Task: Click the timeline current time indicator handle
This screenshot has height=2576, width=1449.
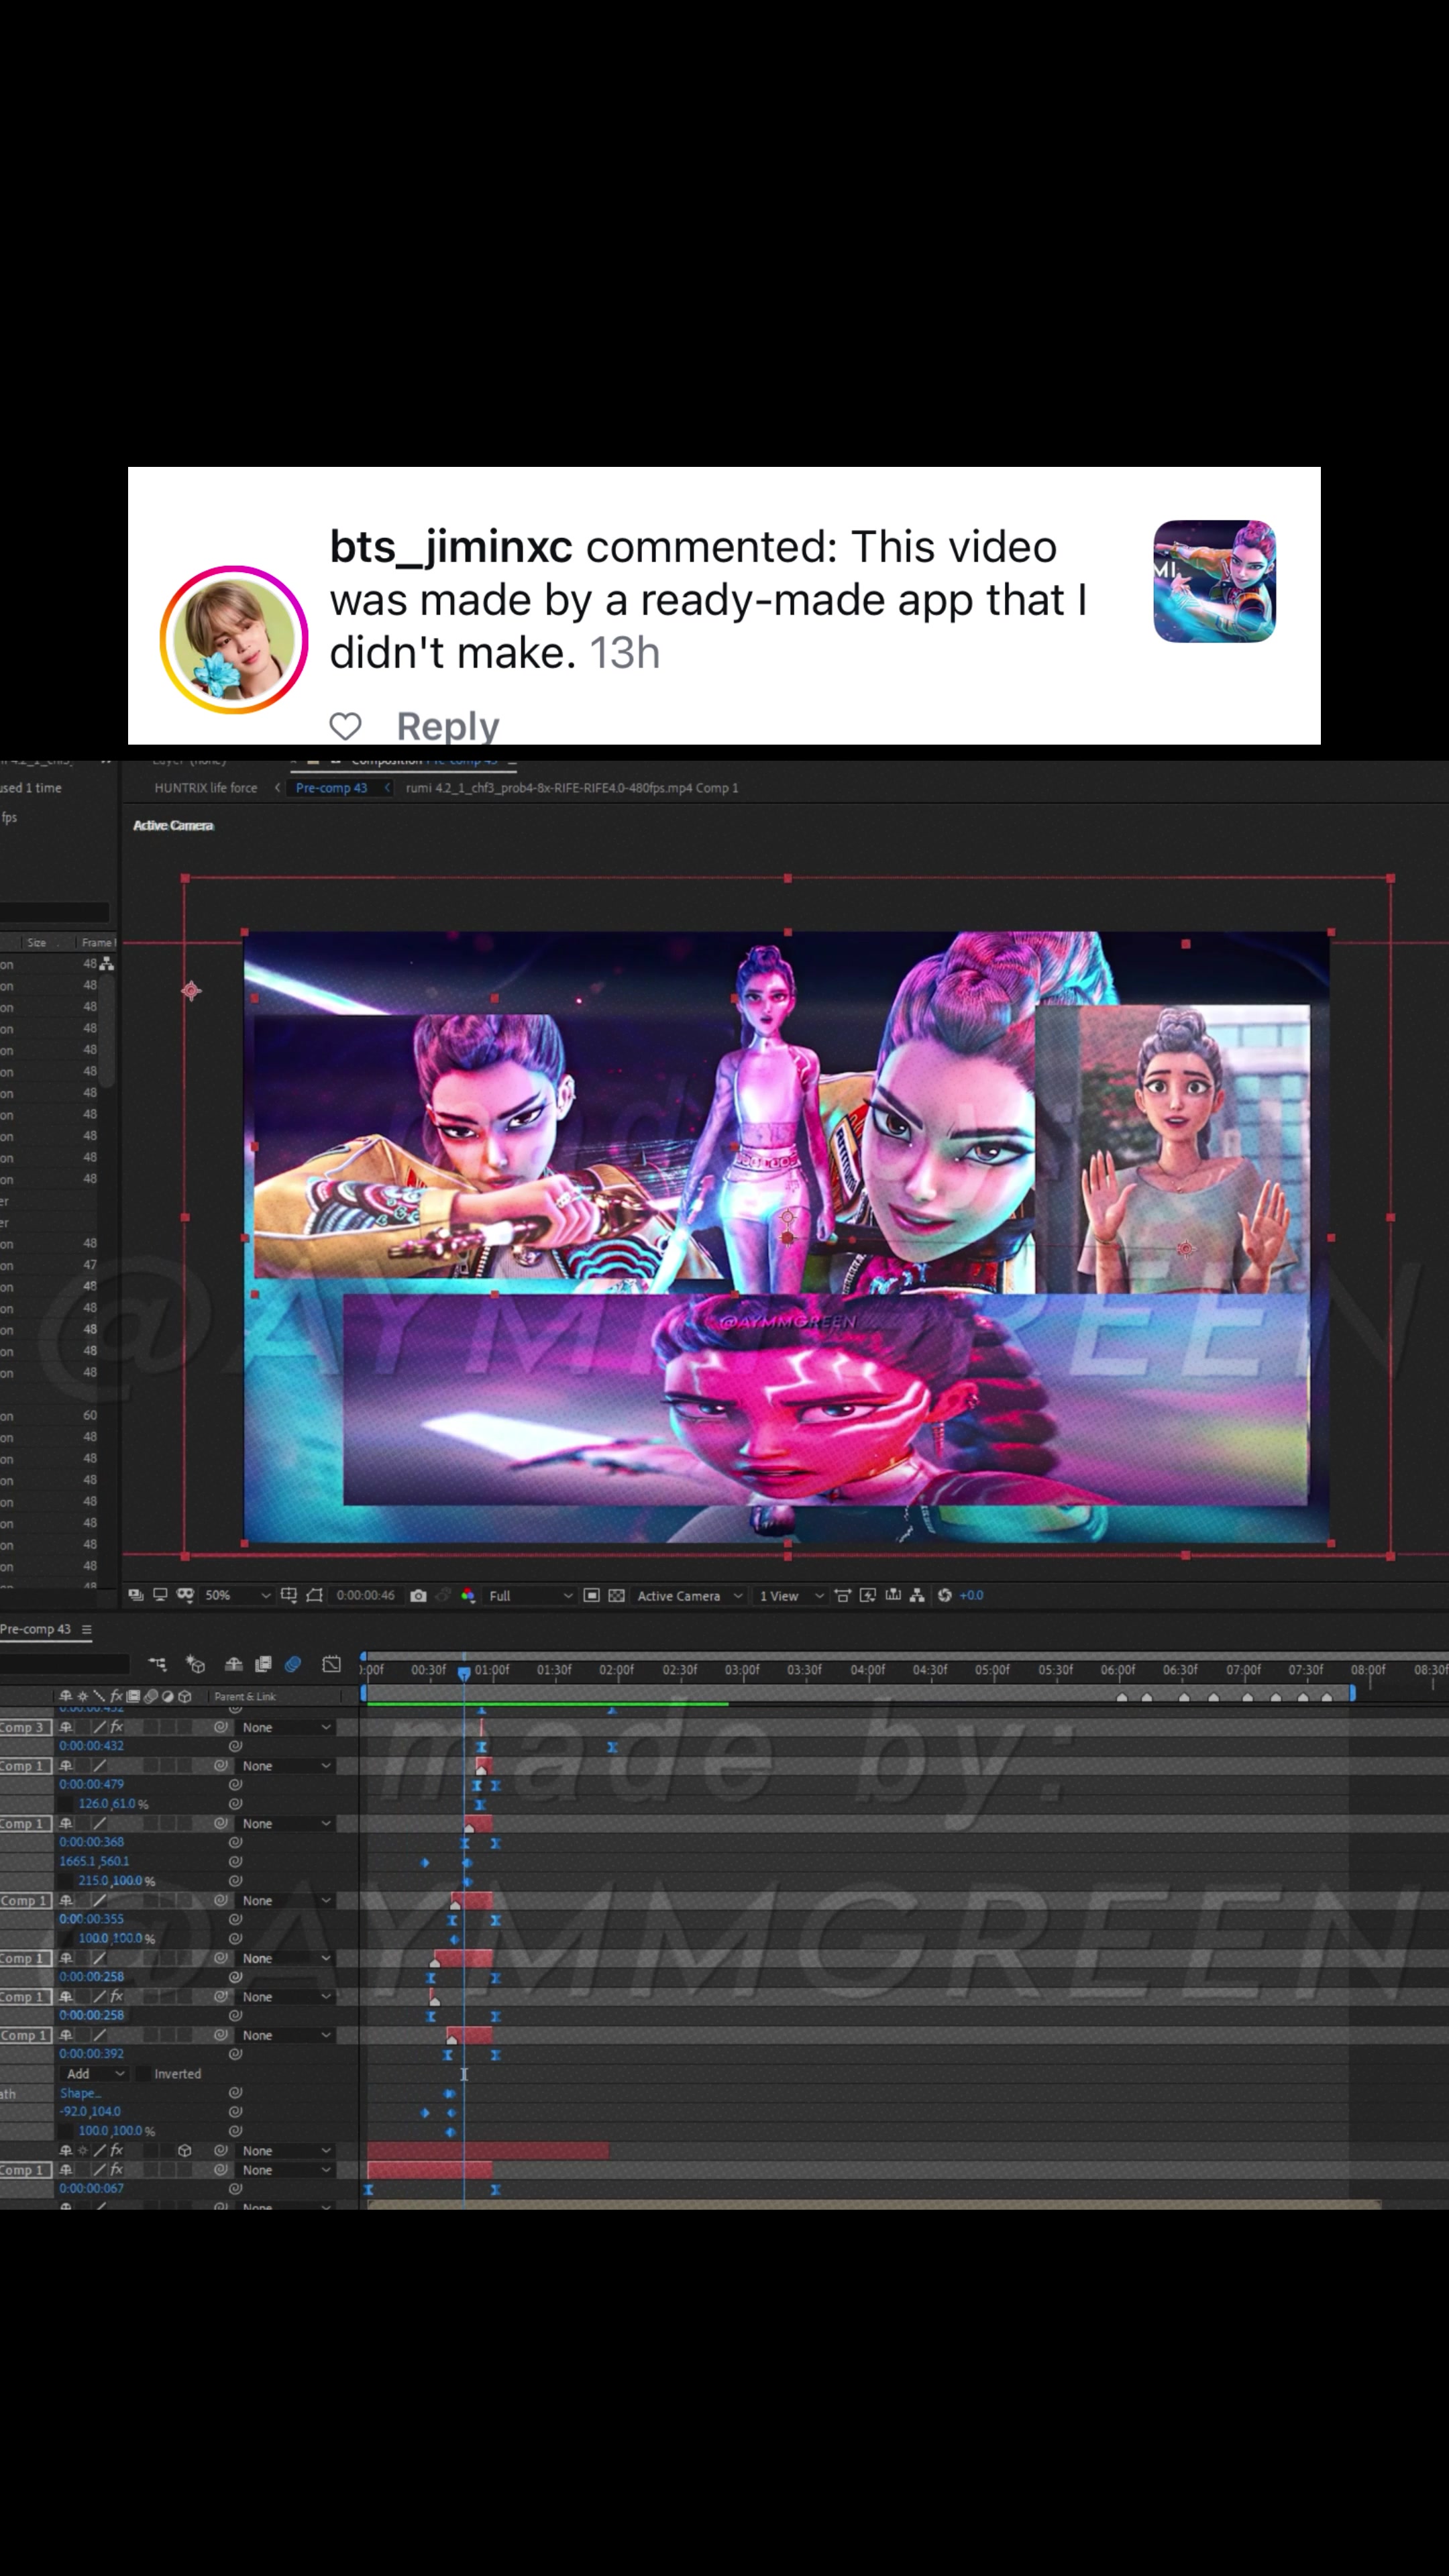Action: point(464,1672)
